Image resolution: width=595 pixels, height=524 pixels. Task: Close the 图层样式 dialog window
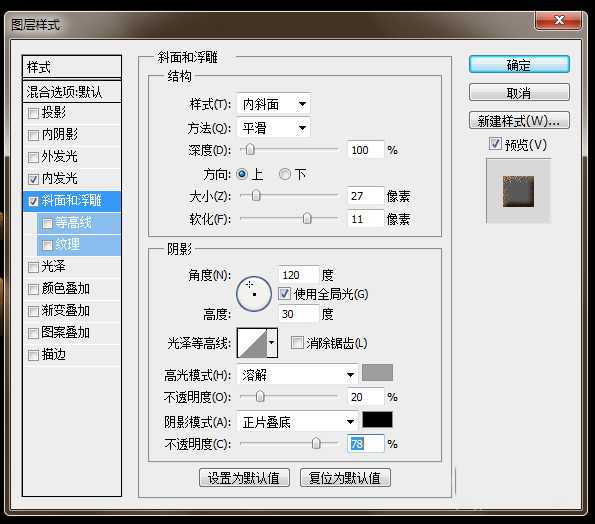coord(559,20)
